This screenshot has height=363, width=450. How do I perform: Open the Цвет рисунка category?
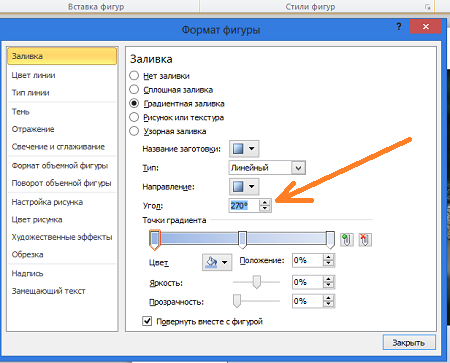click(x=62, y=220)
